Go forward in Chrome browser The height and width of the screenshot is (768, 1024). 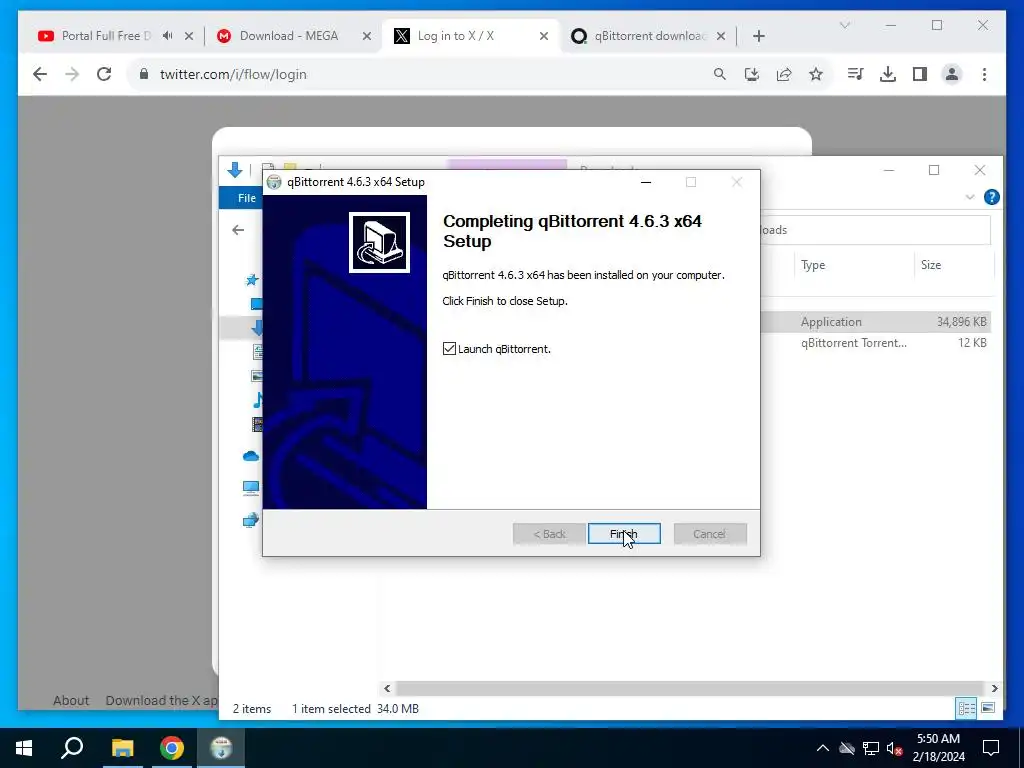(x=72, y=74)
